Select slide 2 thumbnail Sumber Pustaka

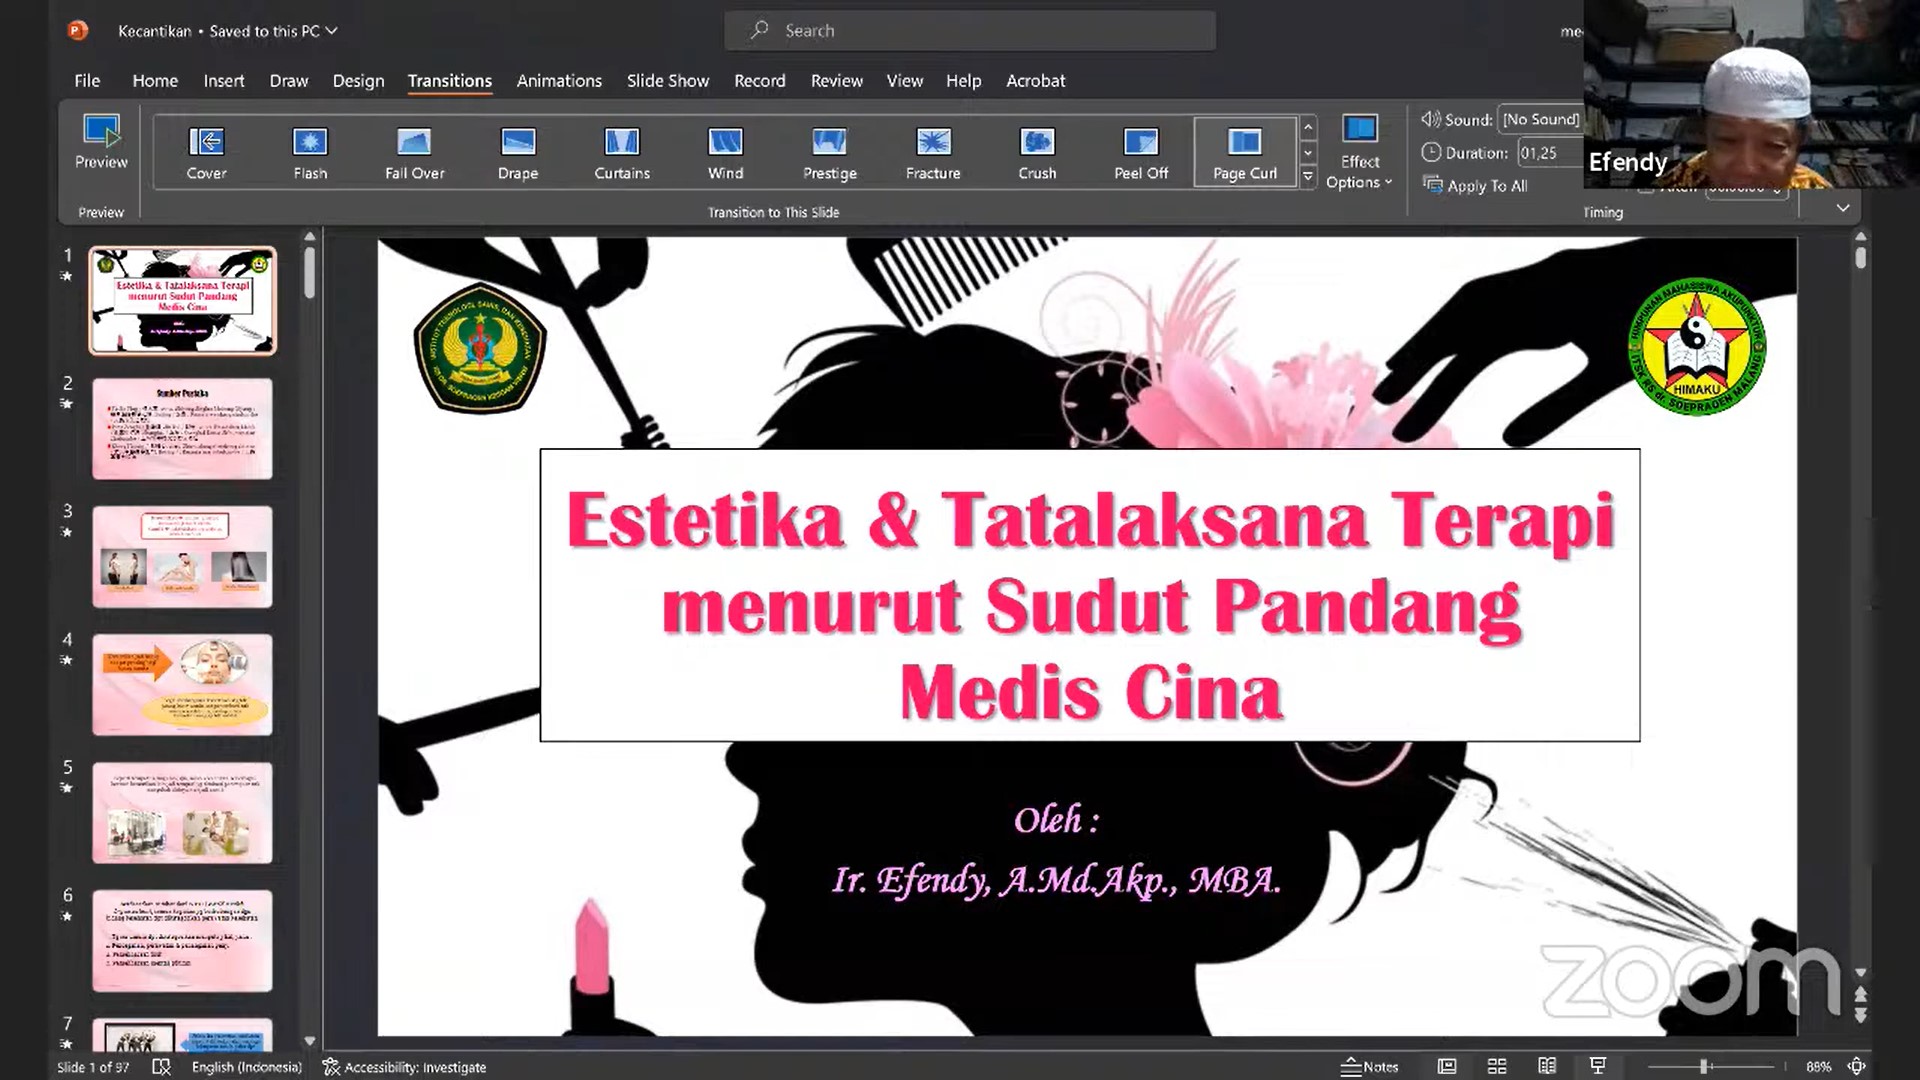click(182, 429)
